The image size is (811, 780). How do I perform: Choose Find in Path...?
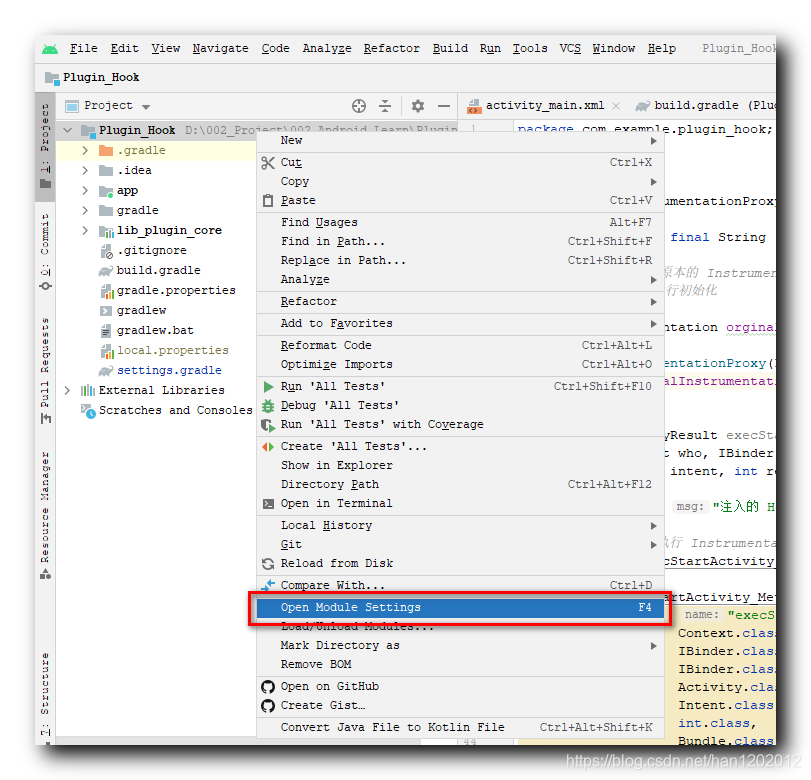[x=460, y=241]
